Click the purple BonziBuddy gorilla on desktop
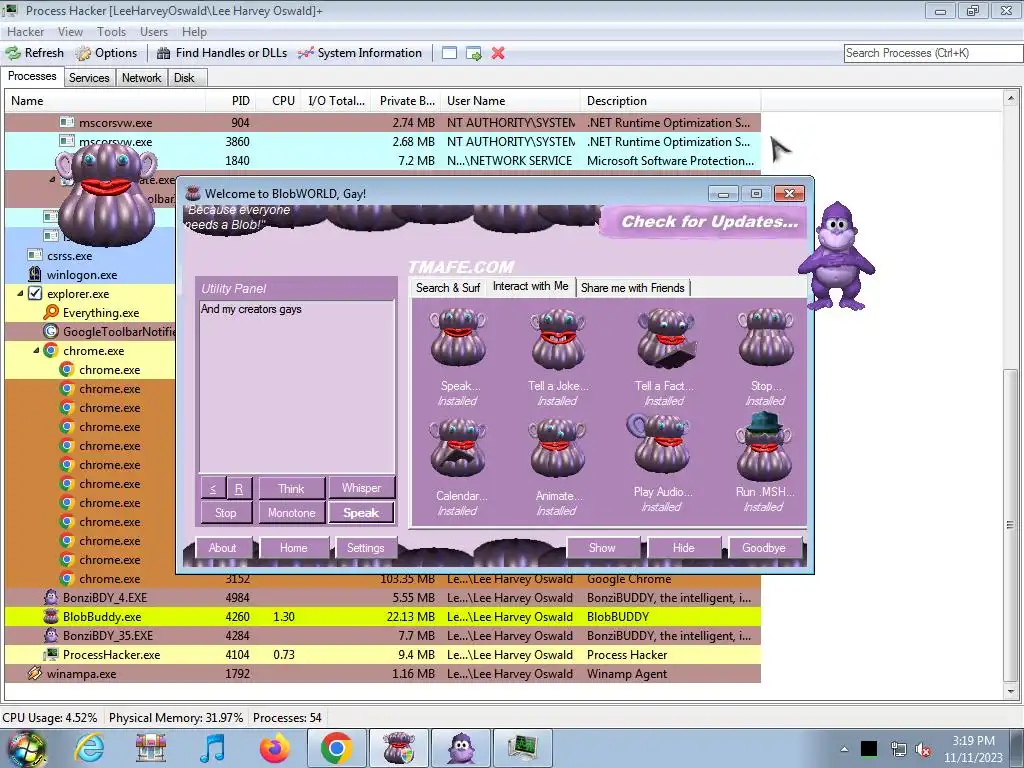The width and height of the screenshot is (1024, 768). pos(837,256)
